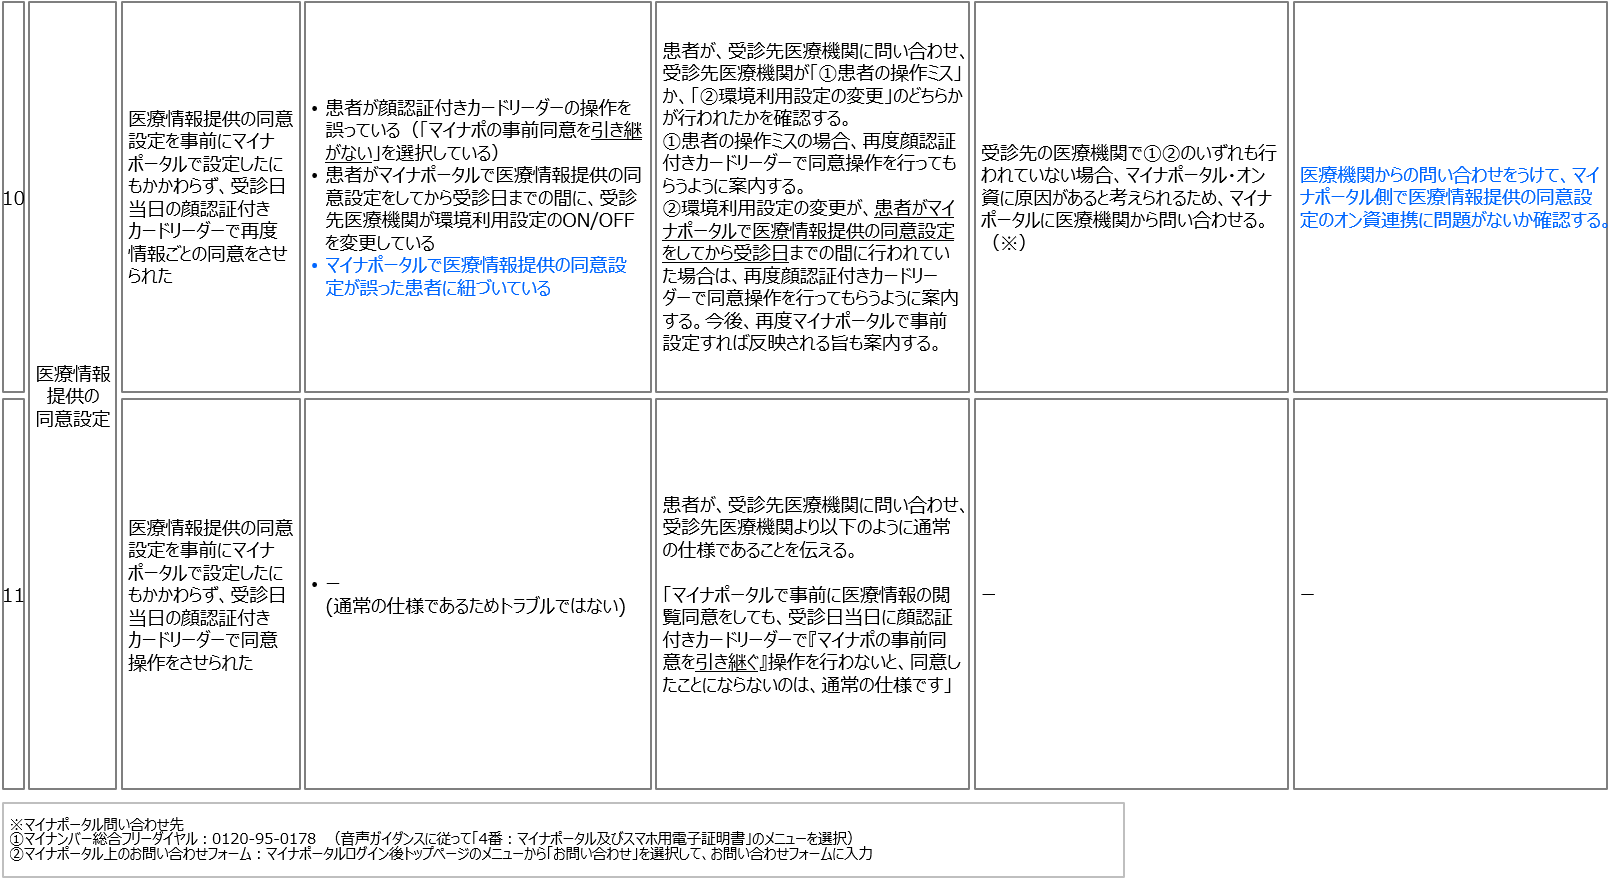This screenshot has height=887, width=1610.
Task: Click row 11 symptom text ending 同意操作をさせられた
Action: [210, 594]
